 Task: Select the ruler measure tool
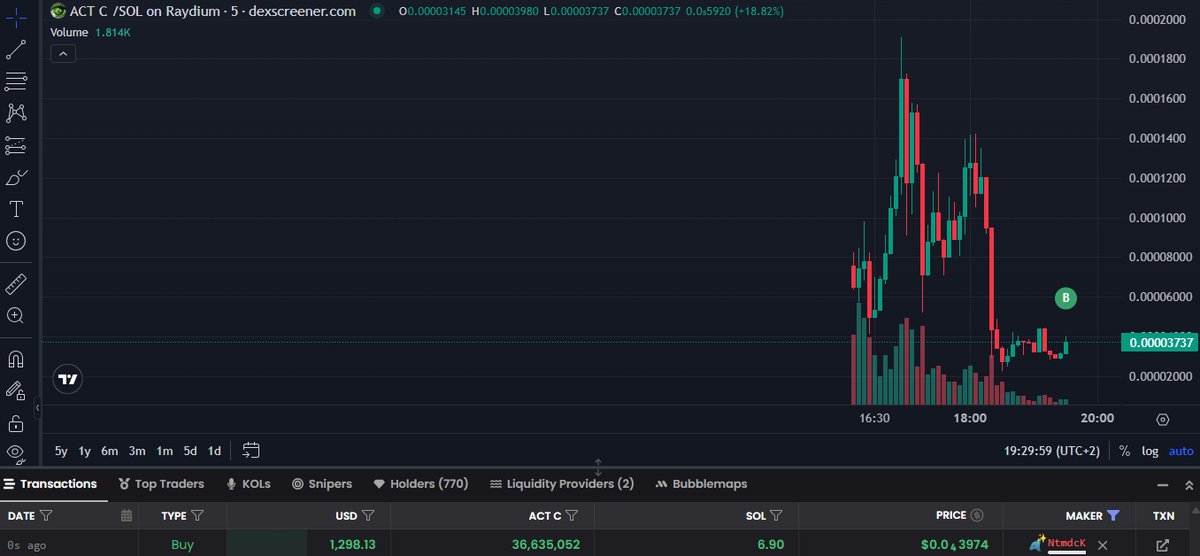(x=16, y=284)
